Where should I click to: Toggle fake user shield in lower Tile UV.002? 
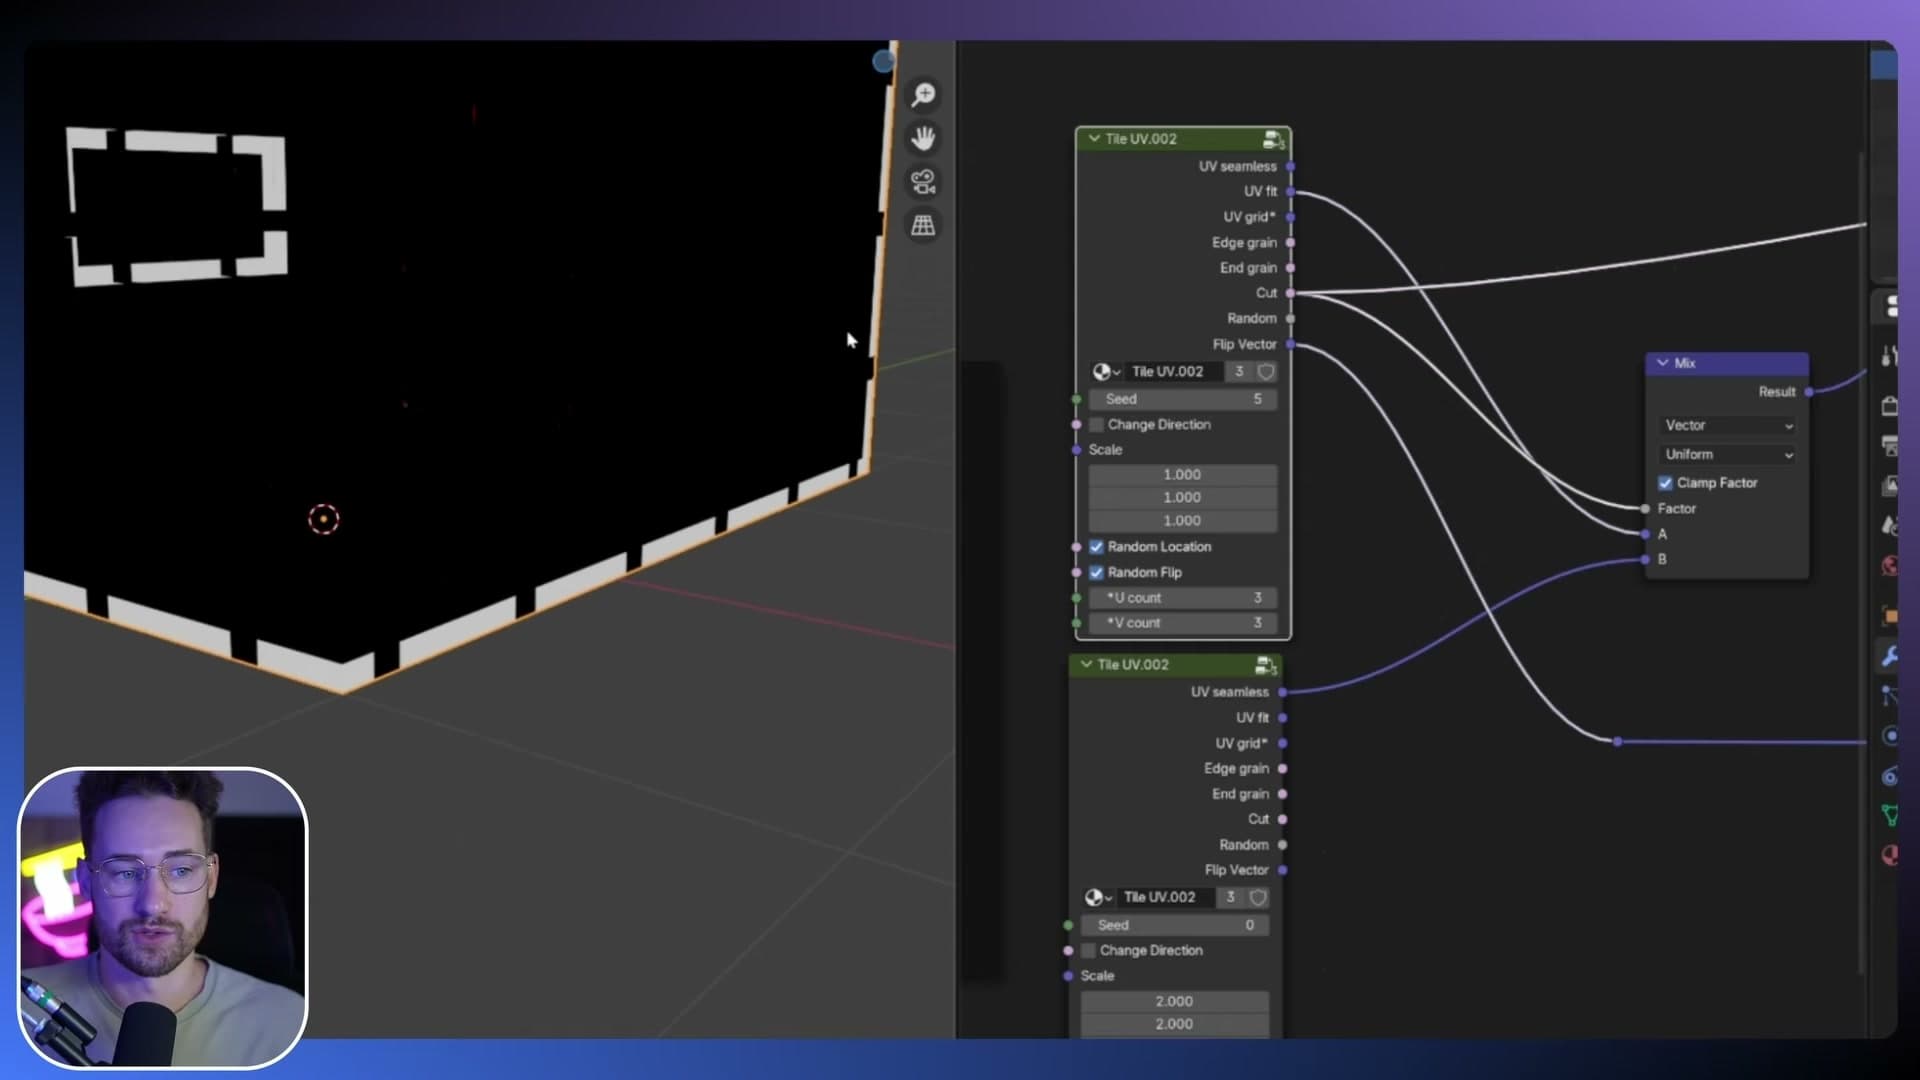(x=1258, y=898)
